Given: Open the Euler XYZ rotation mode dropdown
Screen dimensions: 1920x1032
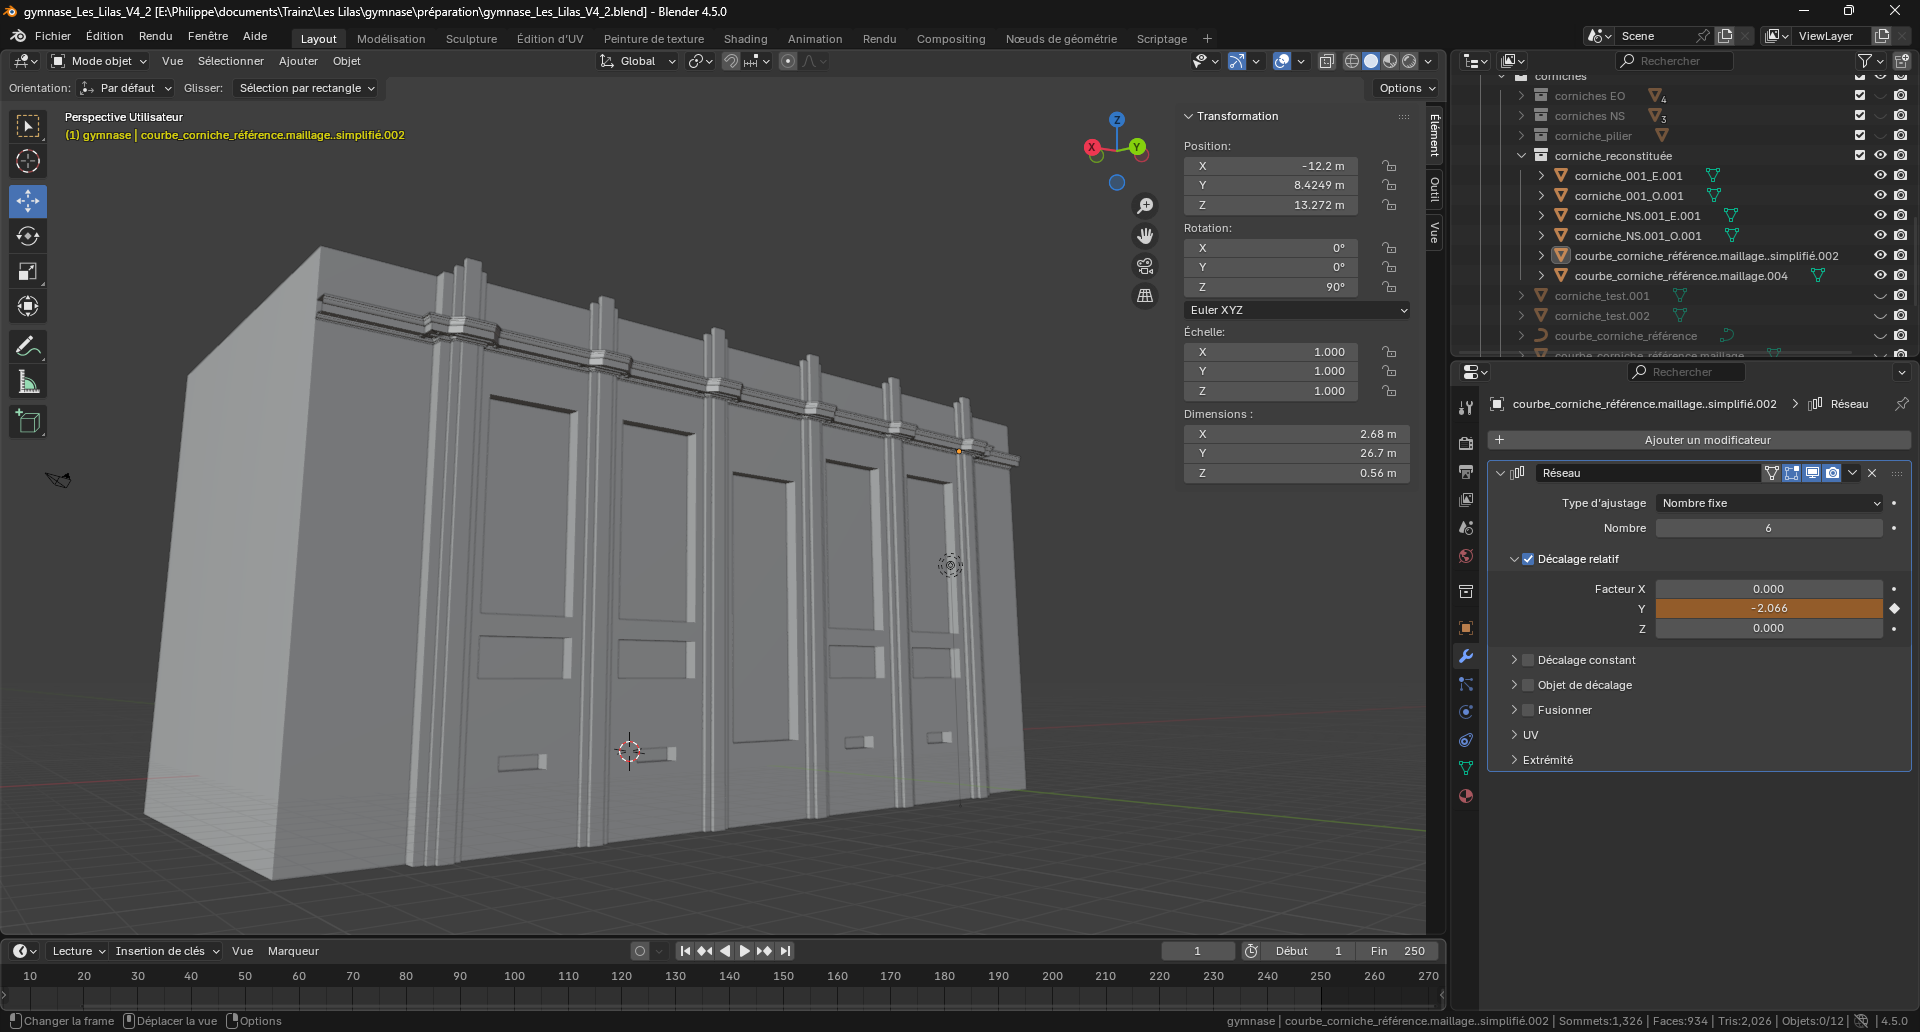Looking at the screenshot, I should (x=1297, y=310).
